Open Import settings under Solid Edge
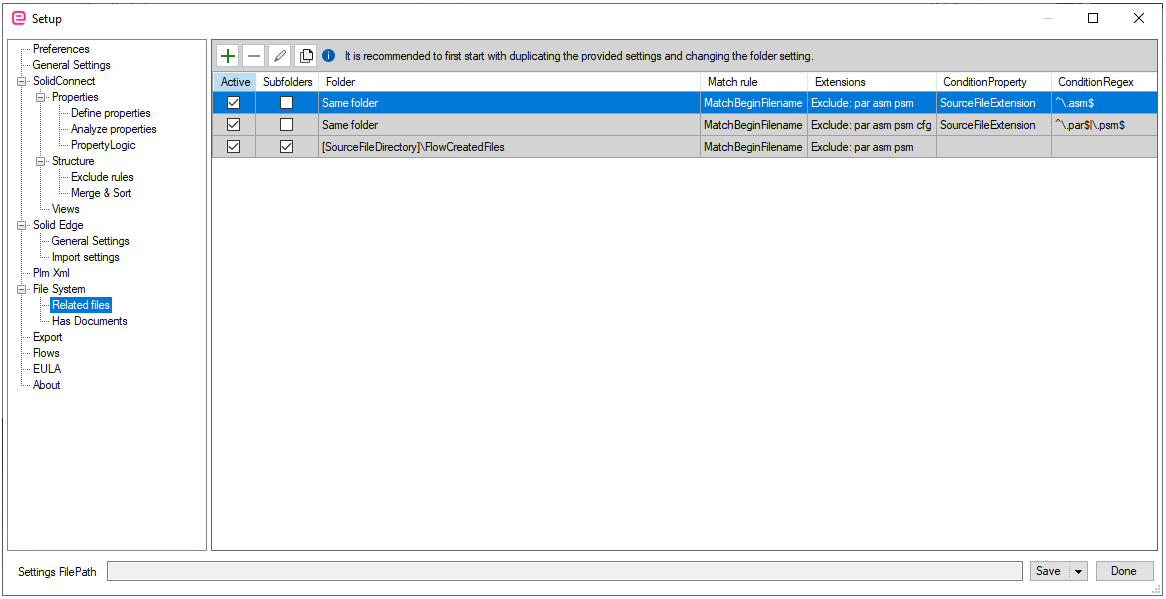 [x=86, y=257]
